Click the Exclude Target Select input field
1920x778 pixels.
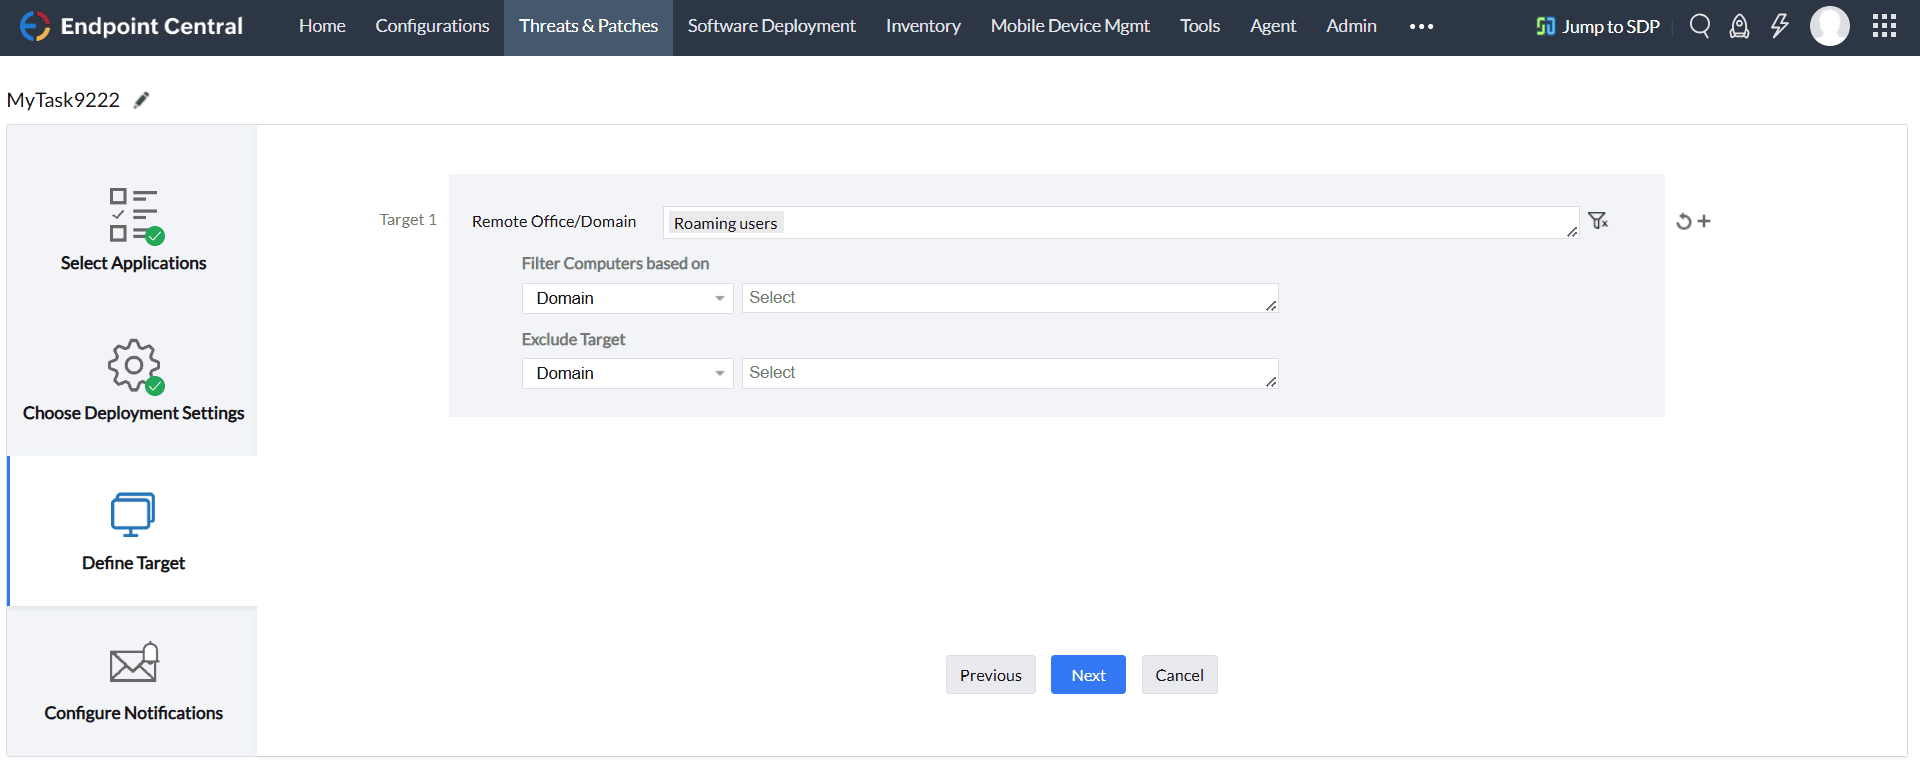1008,373
